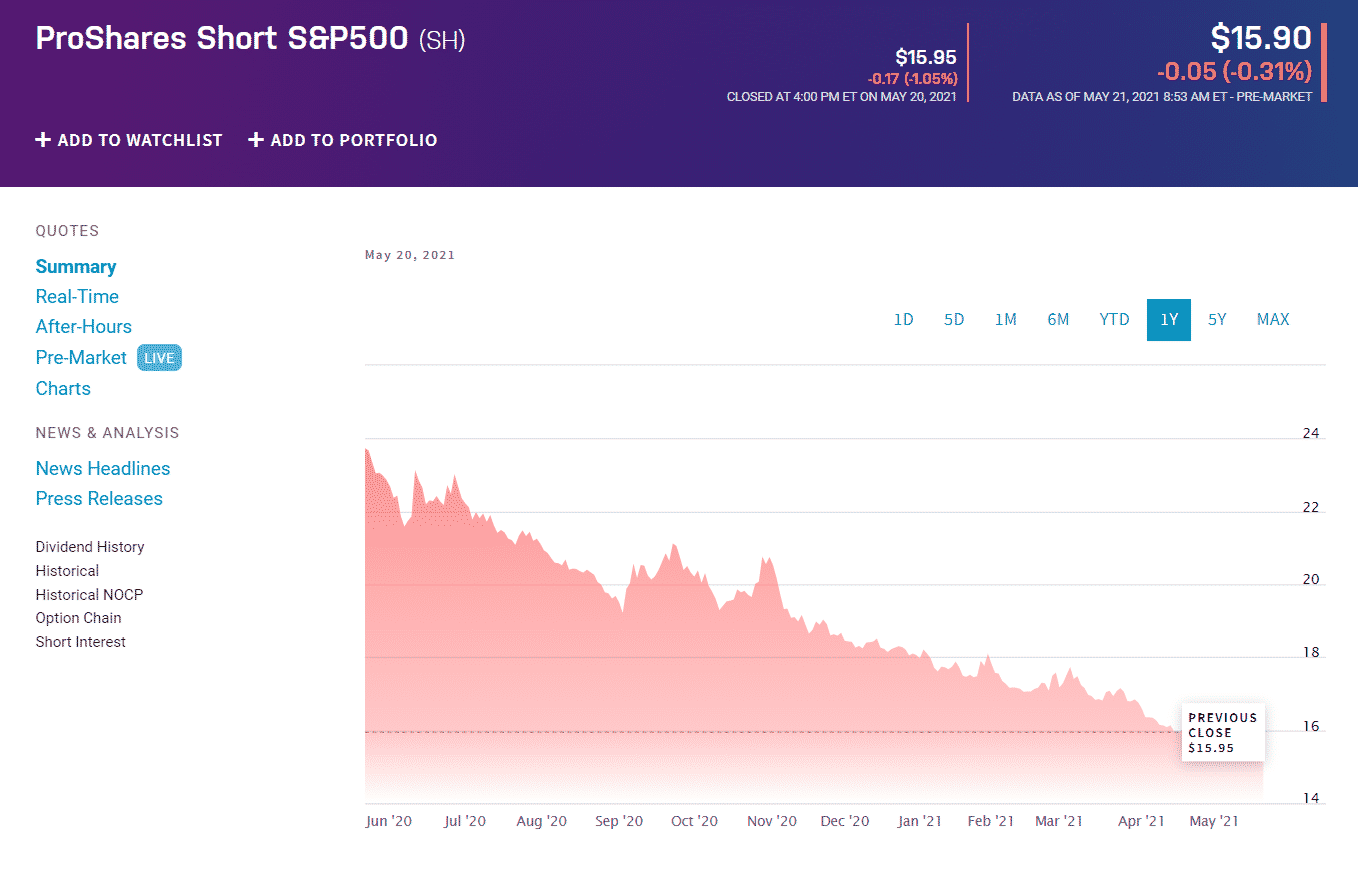This screenshot has width=1358, height=892.
Task: Click the ProShares Short S&P500 title
Action: [x=222, y=39]
